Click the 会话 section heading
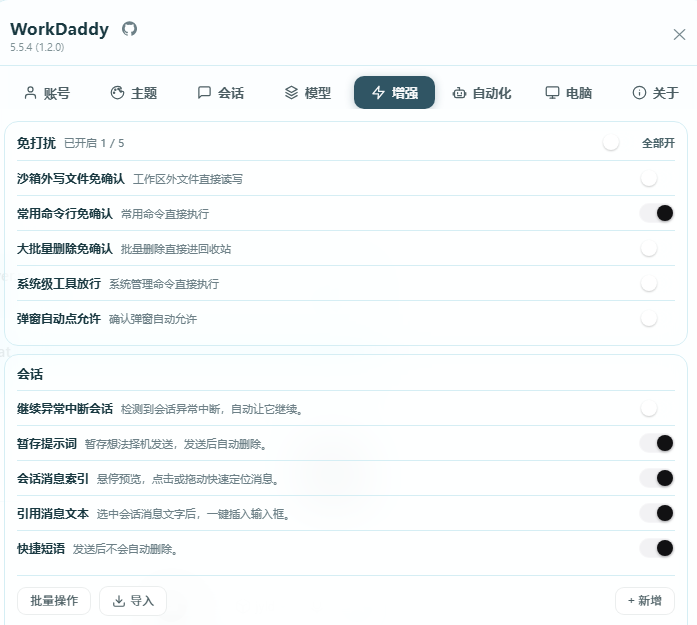The image size is (697, 625). [30, 374]
